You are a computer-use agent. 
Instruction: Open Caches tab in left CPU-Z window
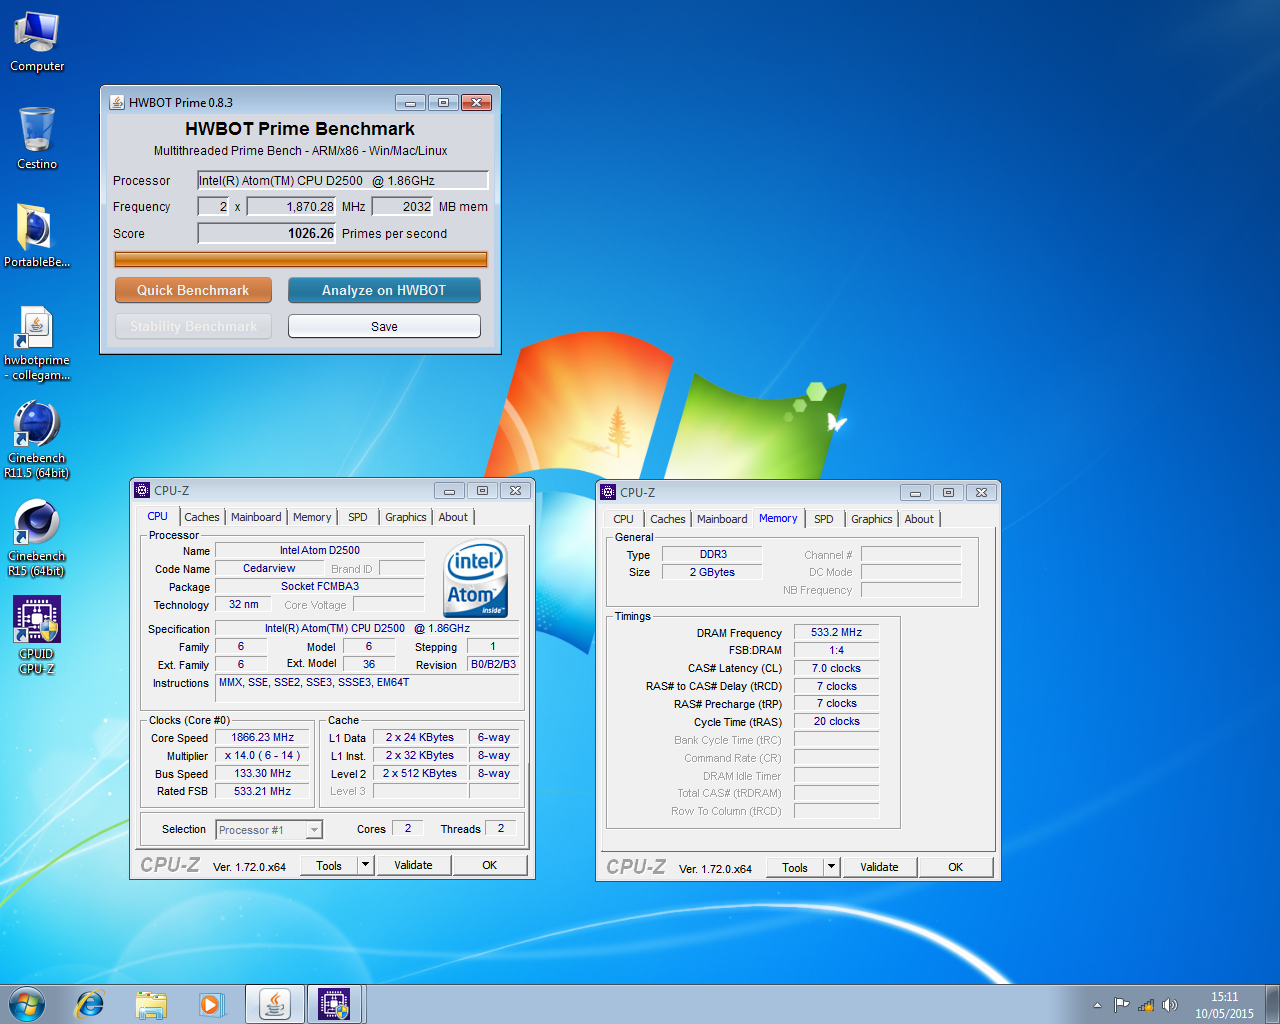(202, 517)
